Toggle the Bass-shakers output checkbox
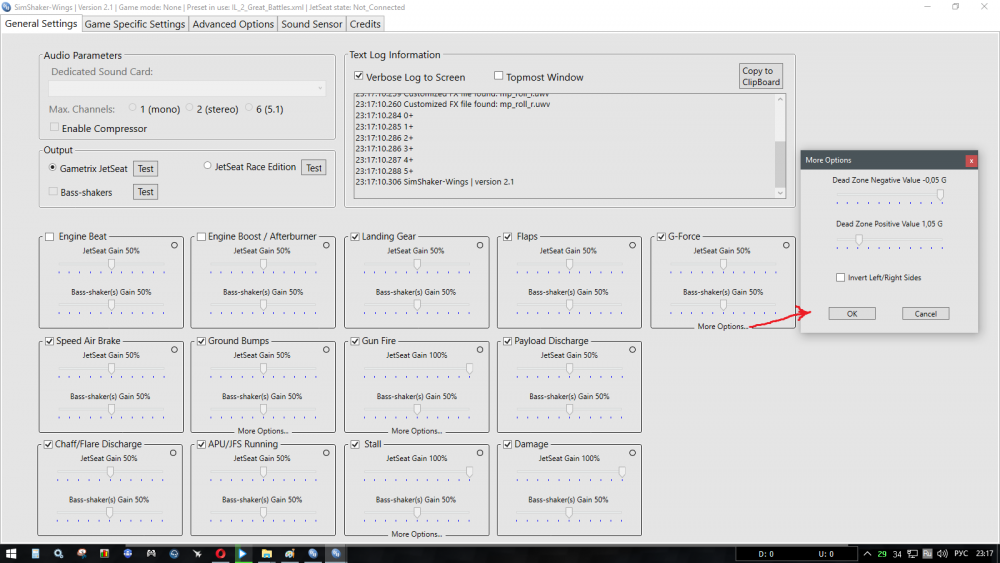The height and width of the screenshot is (563, 1000). click(54, 191)
